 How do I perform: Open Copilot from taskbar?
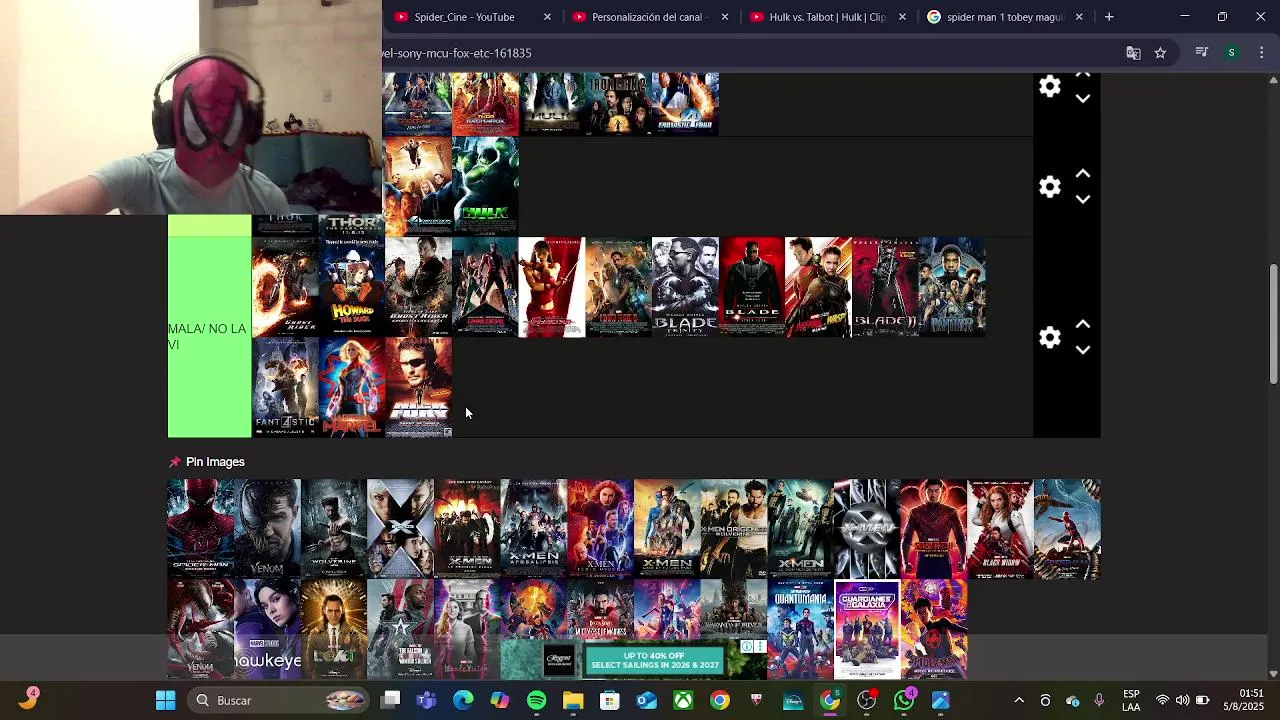pyautogui.click(x=500, y=700)
